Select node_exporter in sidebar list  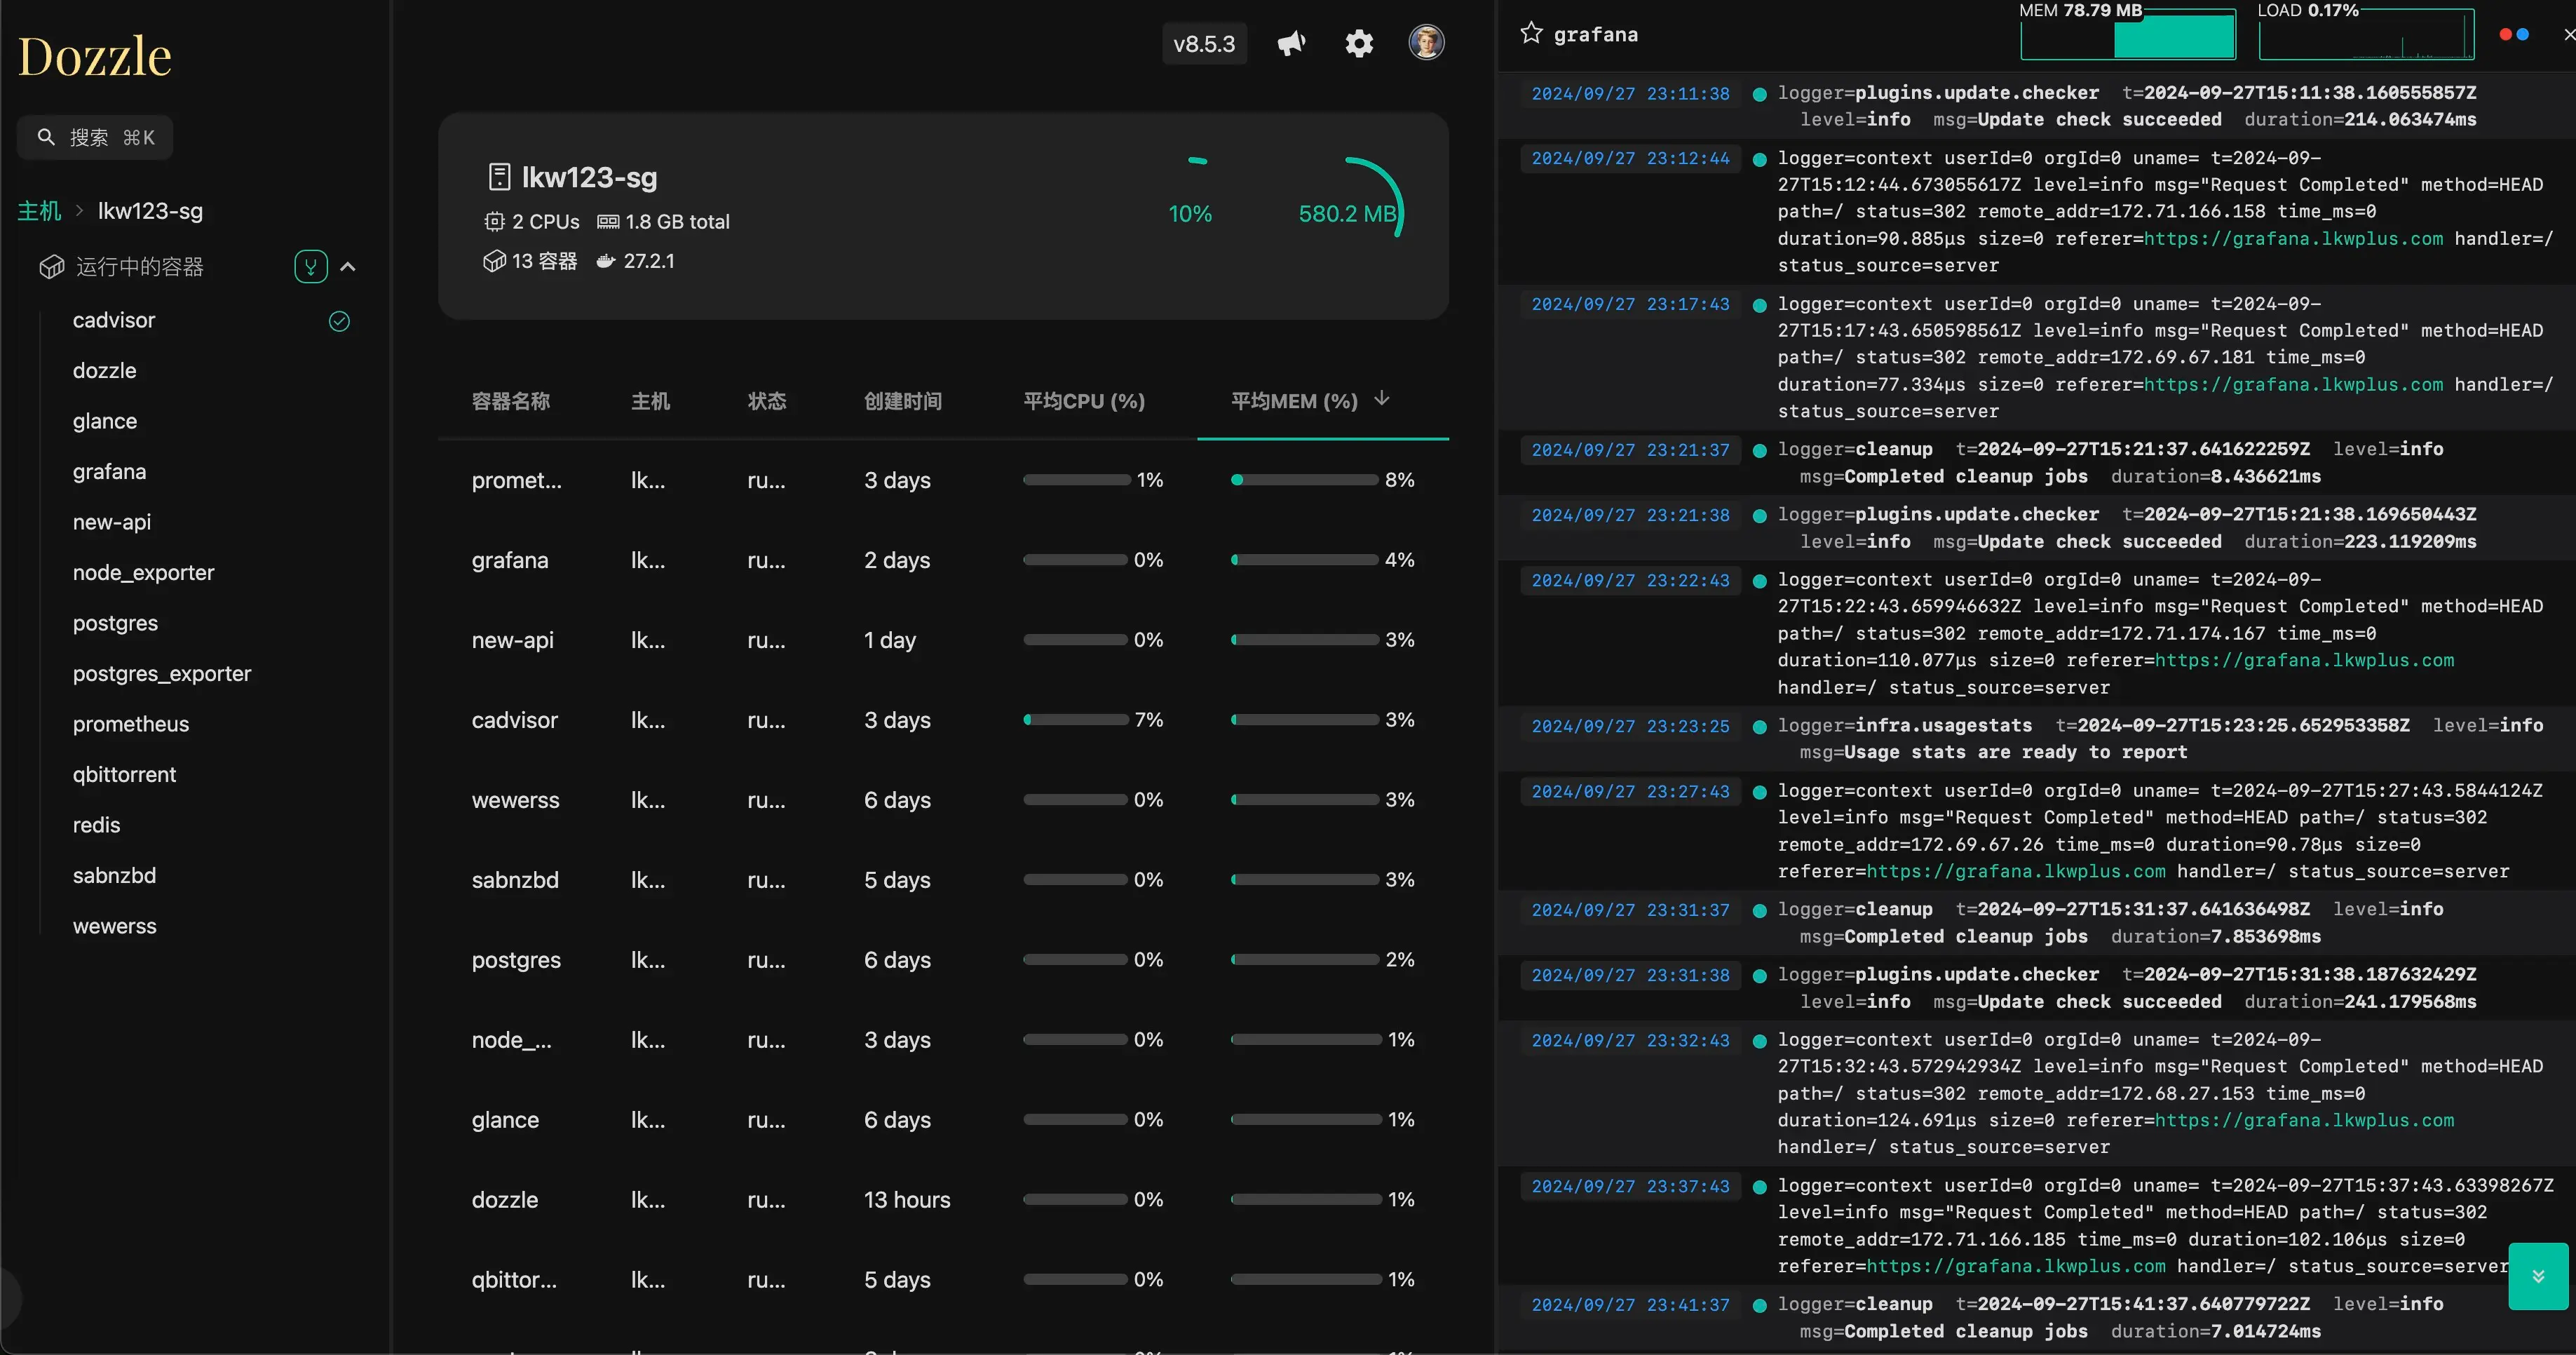pos(144,573)
